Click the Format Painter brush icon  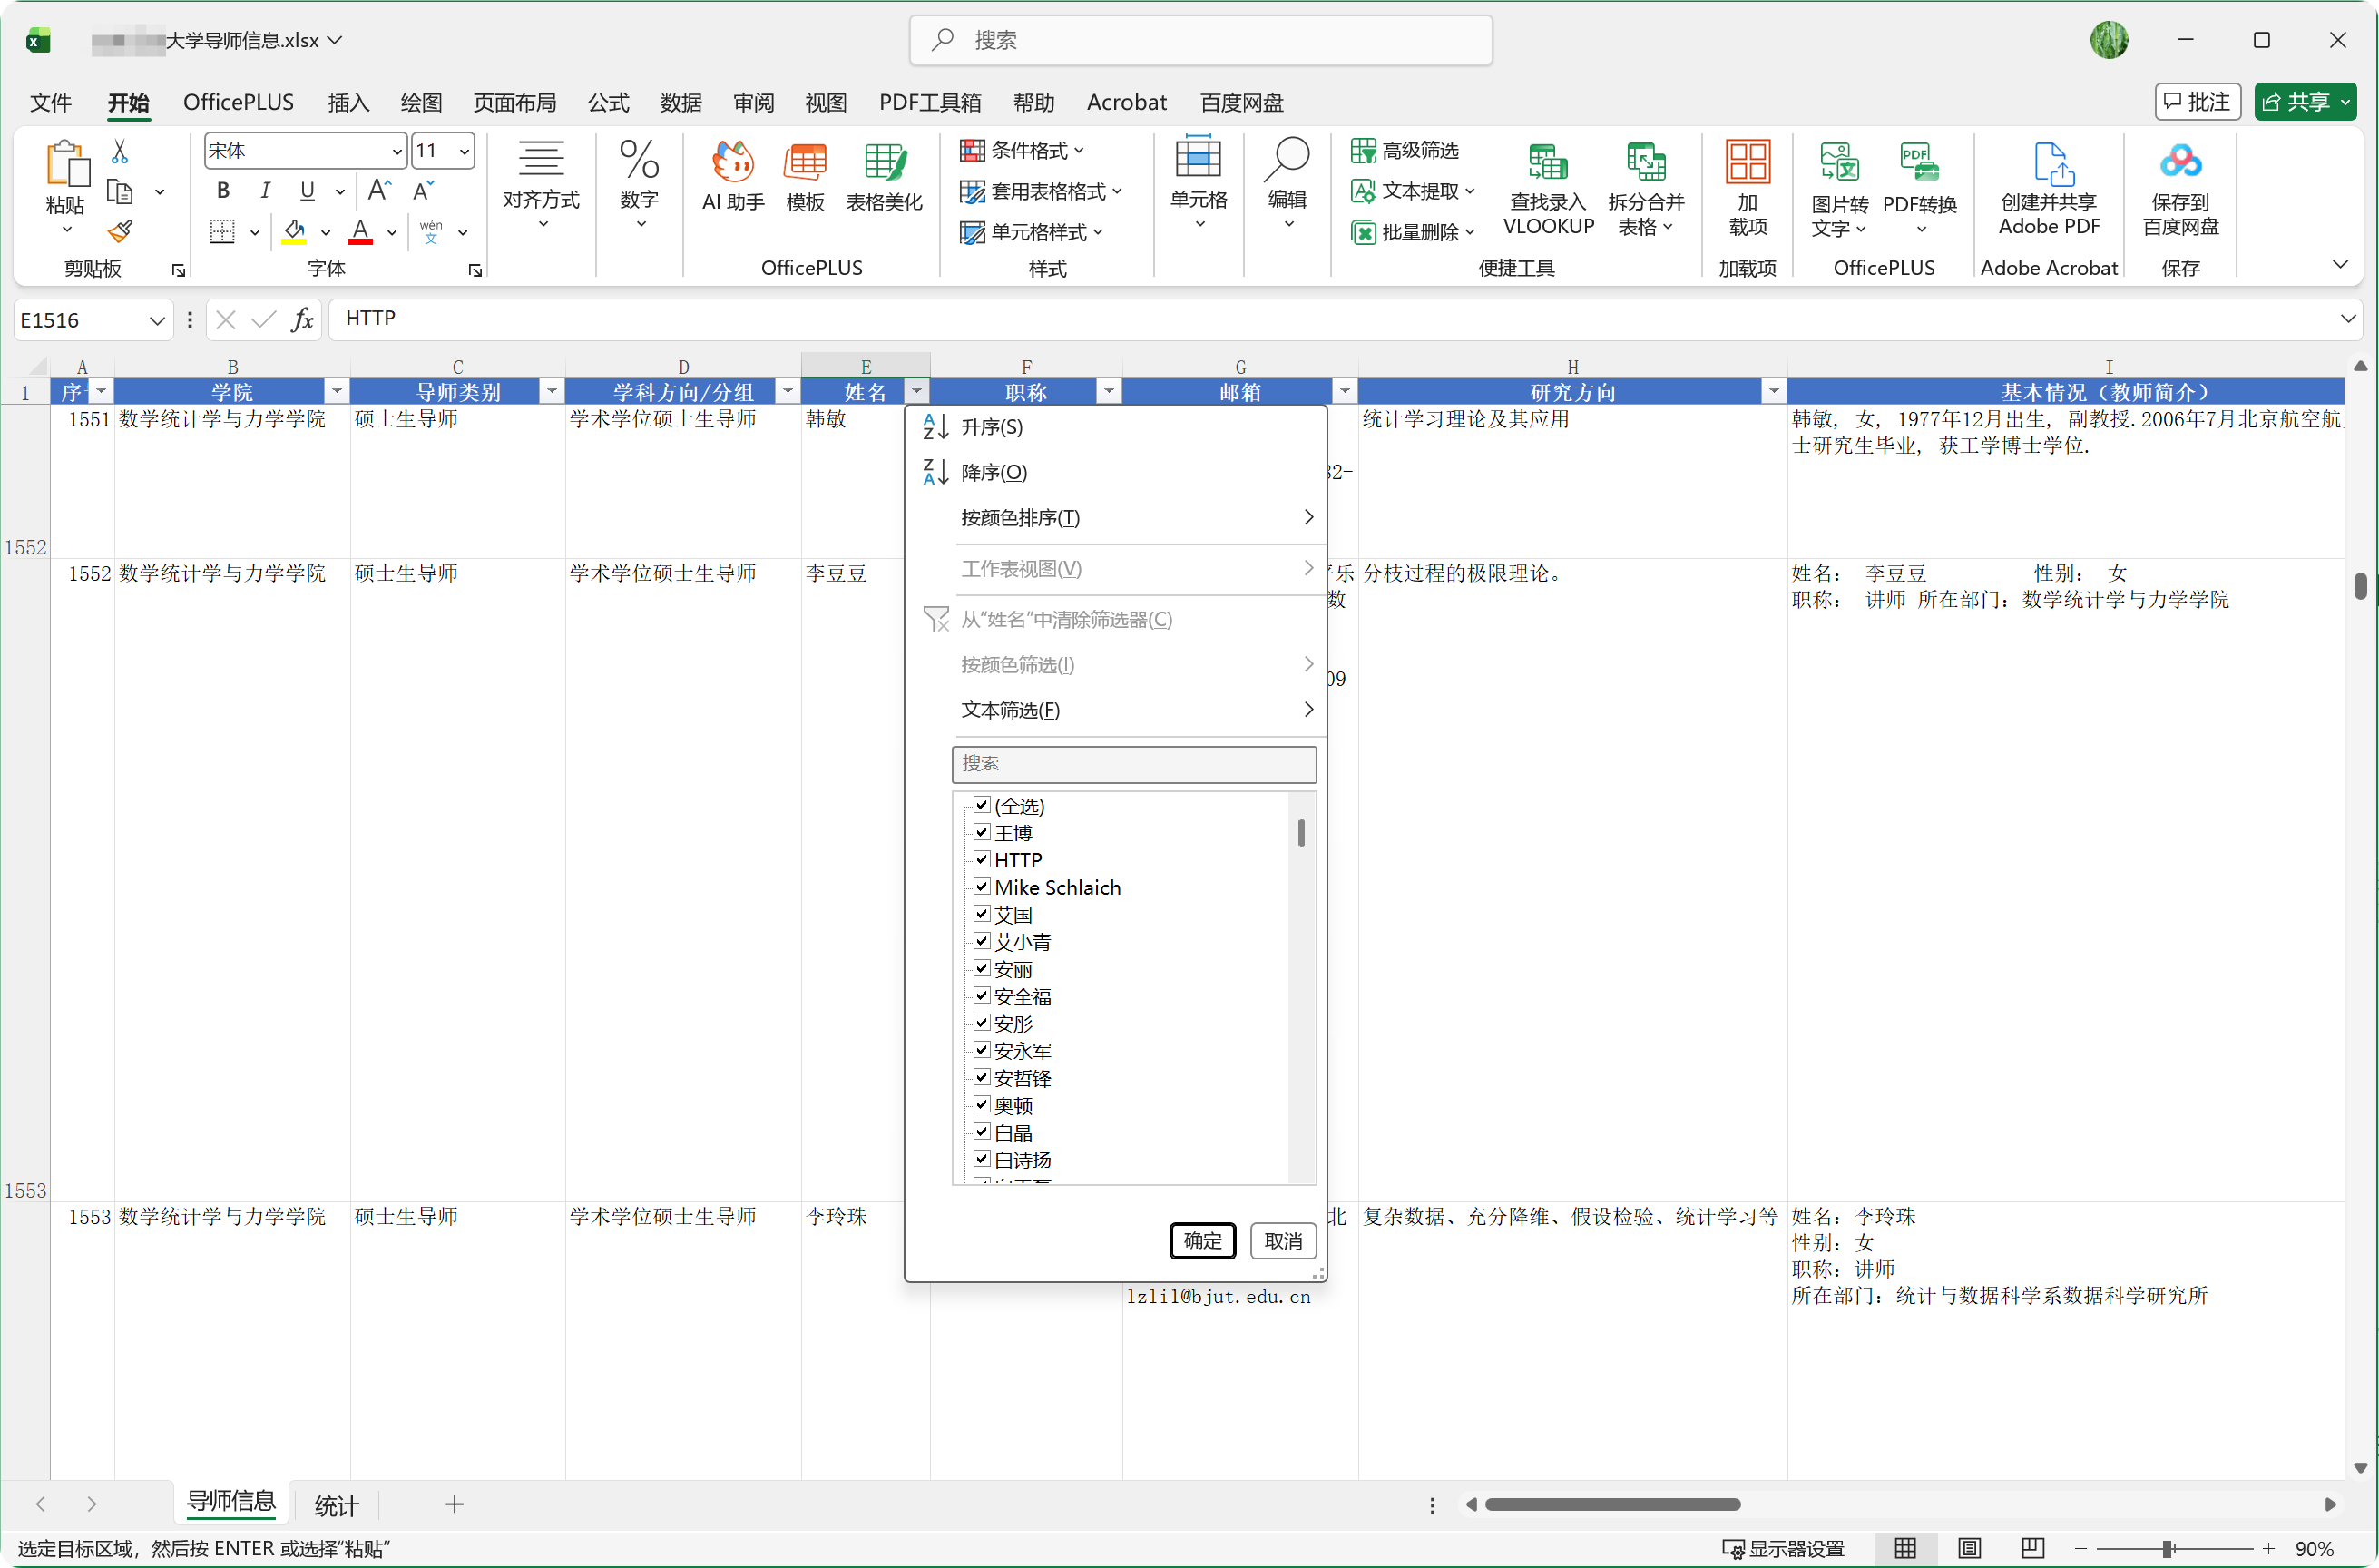click(120, 232)
